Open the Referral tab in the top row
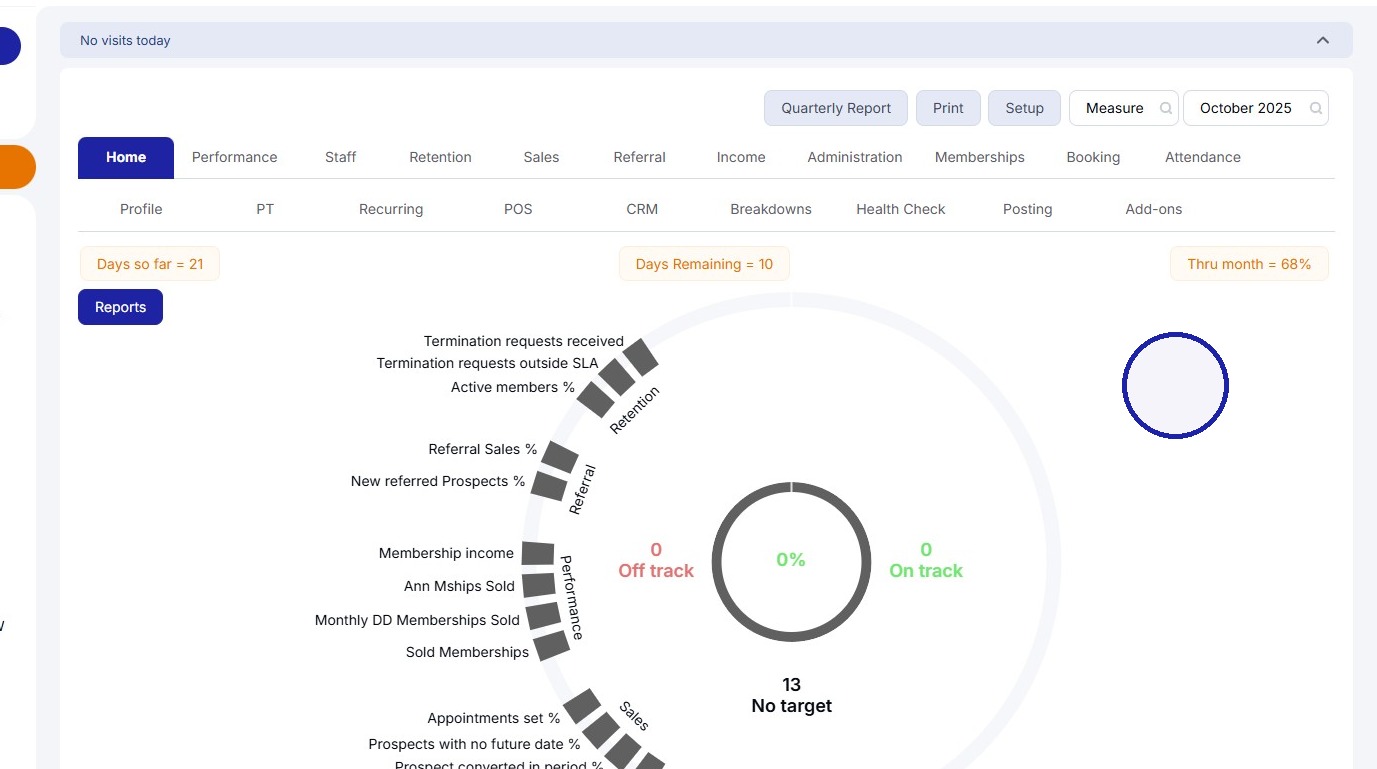 coord(640,157)
